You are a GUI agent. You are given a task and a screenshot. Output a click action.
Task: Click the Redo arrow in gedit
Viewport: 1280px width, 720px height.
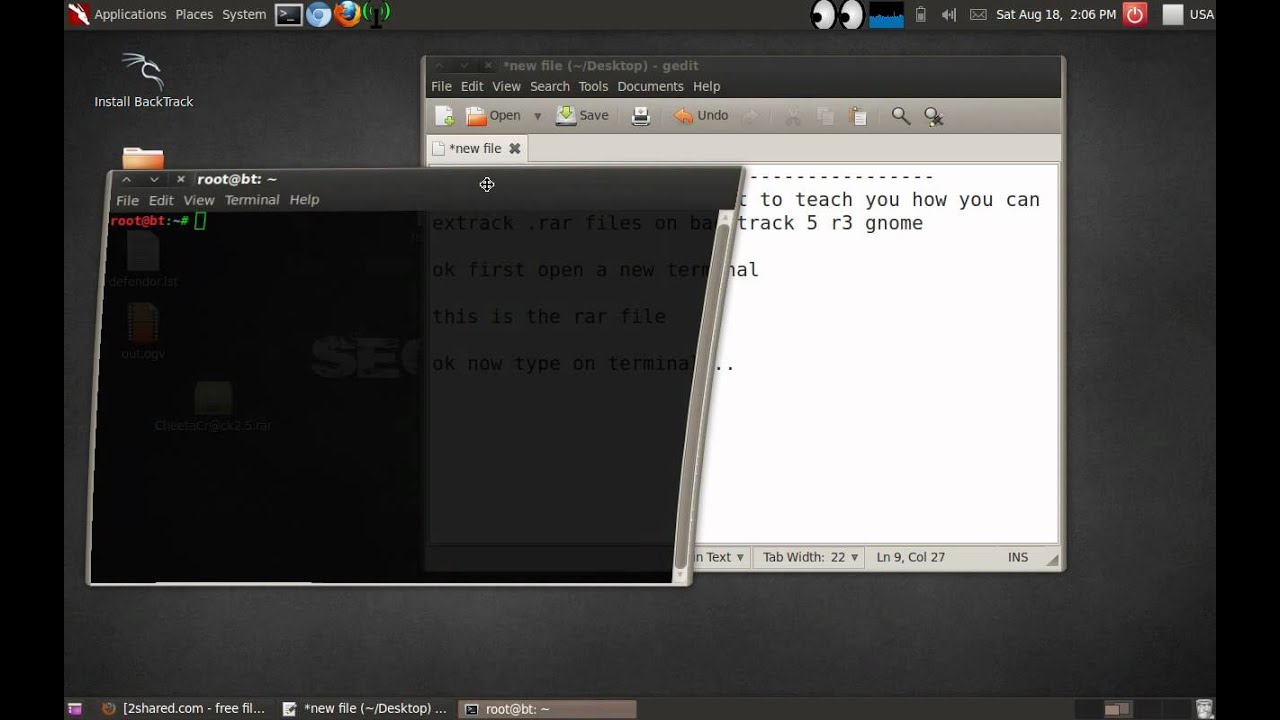click(x=750, y=116)
